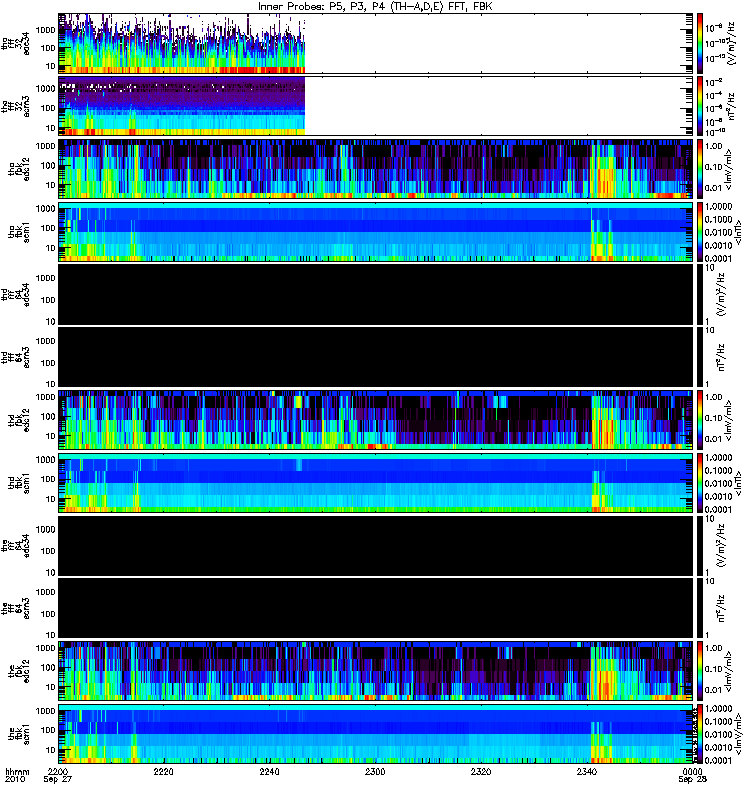
Task: Select the tha fbk edc12 spectrogram panel
Action: pyautogui.click(x=376, y=168)
